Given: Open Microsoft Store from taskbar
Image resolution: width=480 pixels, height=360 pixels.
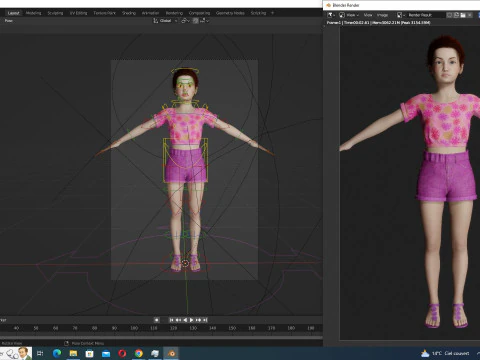Looking at the screenshot, I should 89,353.
